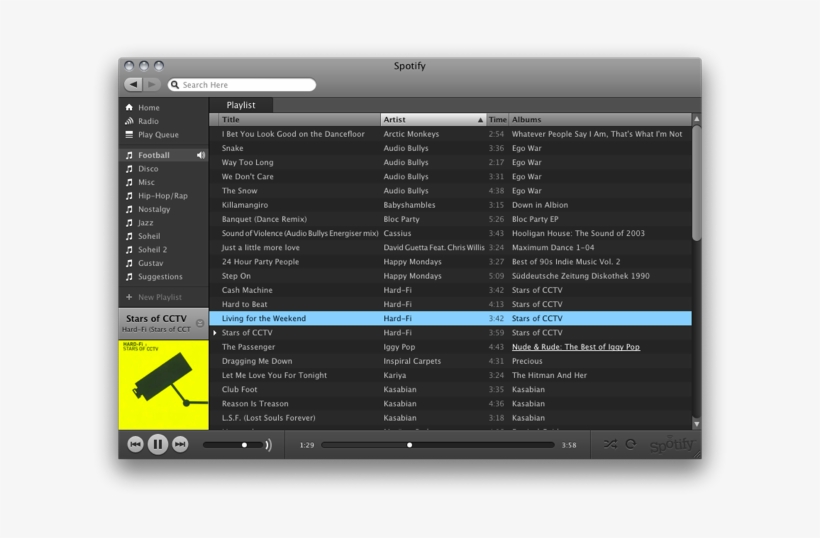Viewport: 820px width, 538px height.
Task: Click the Play Queue list icon
Action: point(129,134)
